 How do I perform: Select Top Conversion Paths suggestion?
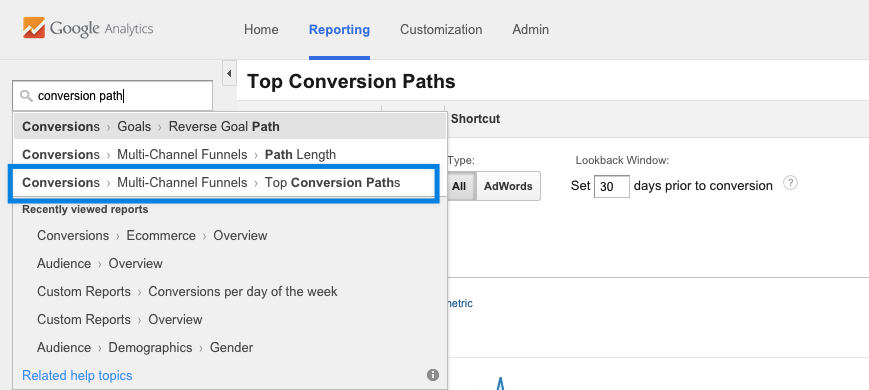pos(224,183)
